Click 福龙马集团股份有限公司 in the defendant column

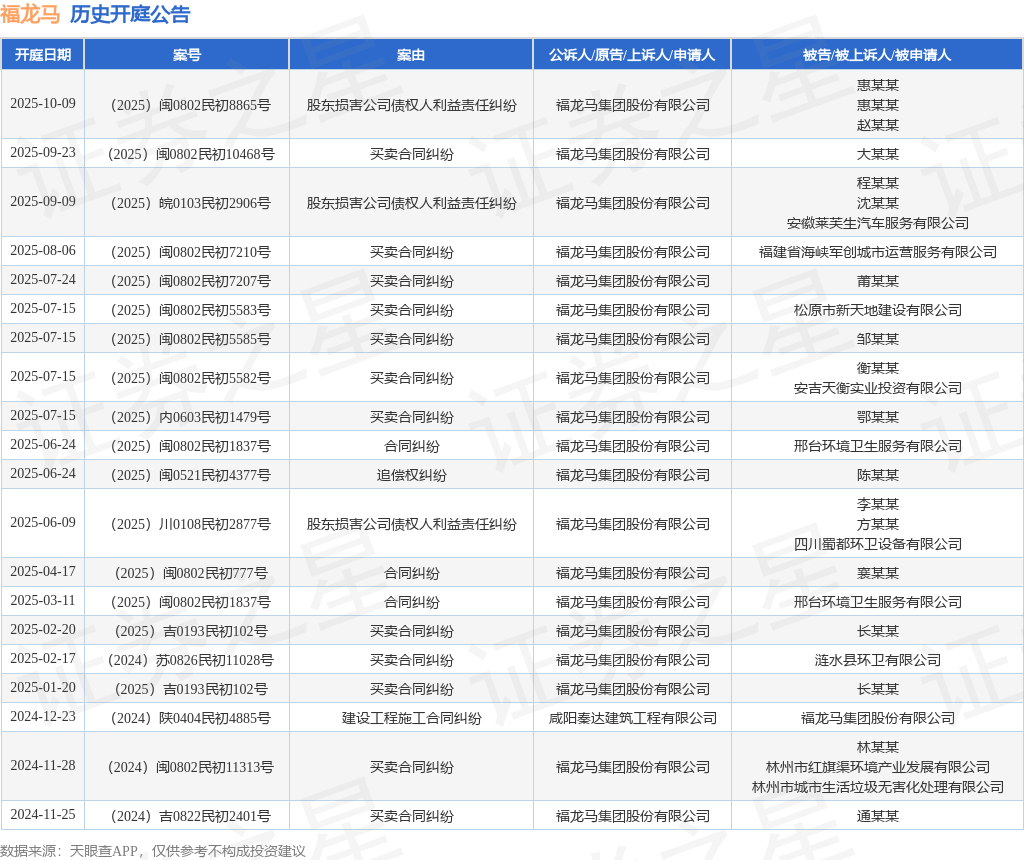point(878,718)
